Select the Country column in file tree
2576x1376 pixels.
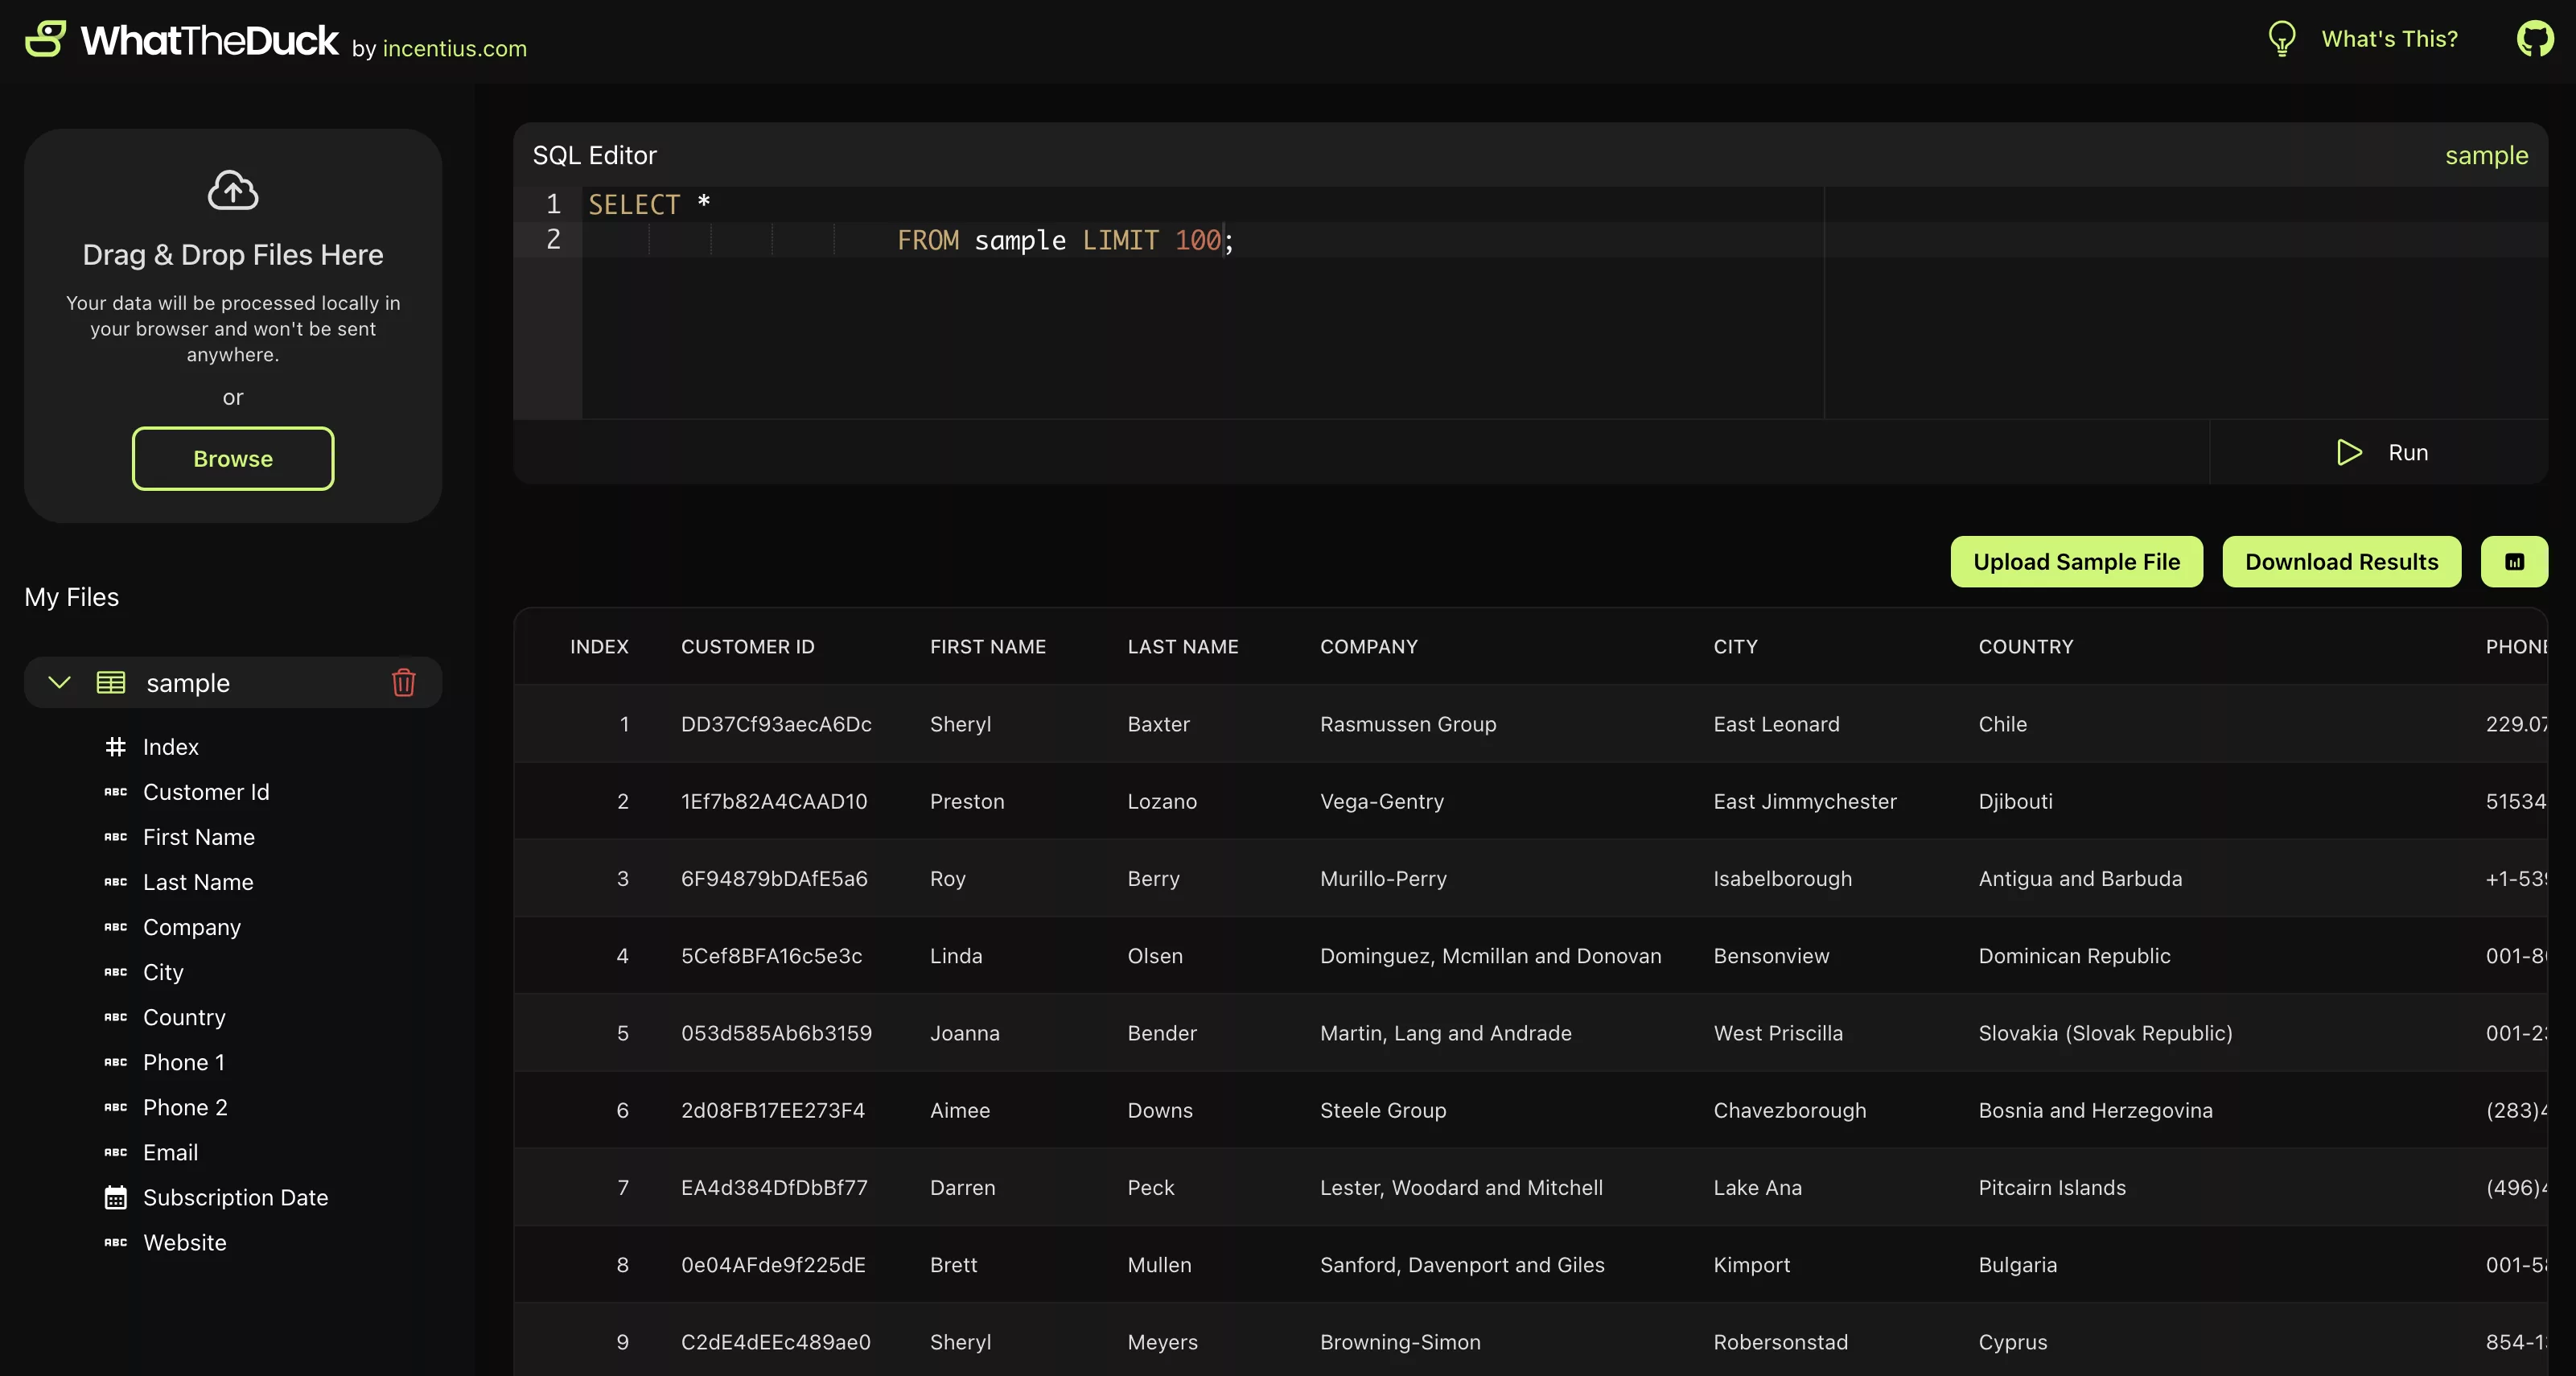coord(184,1017)
